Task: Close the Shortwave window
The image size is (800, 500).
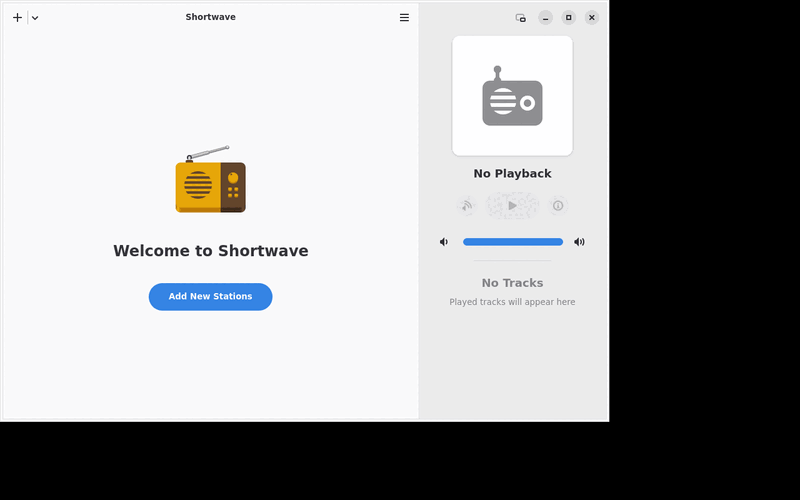Action: tap(592, 18)
